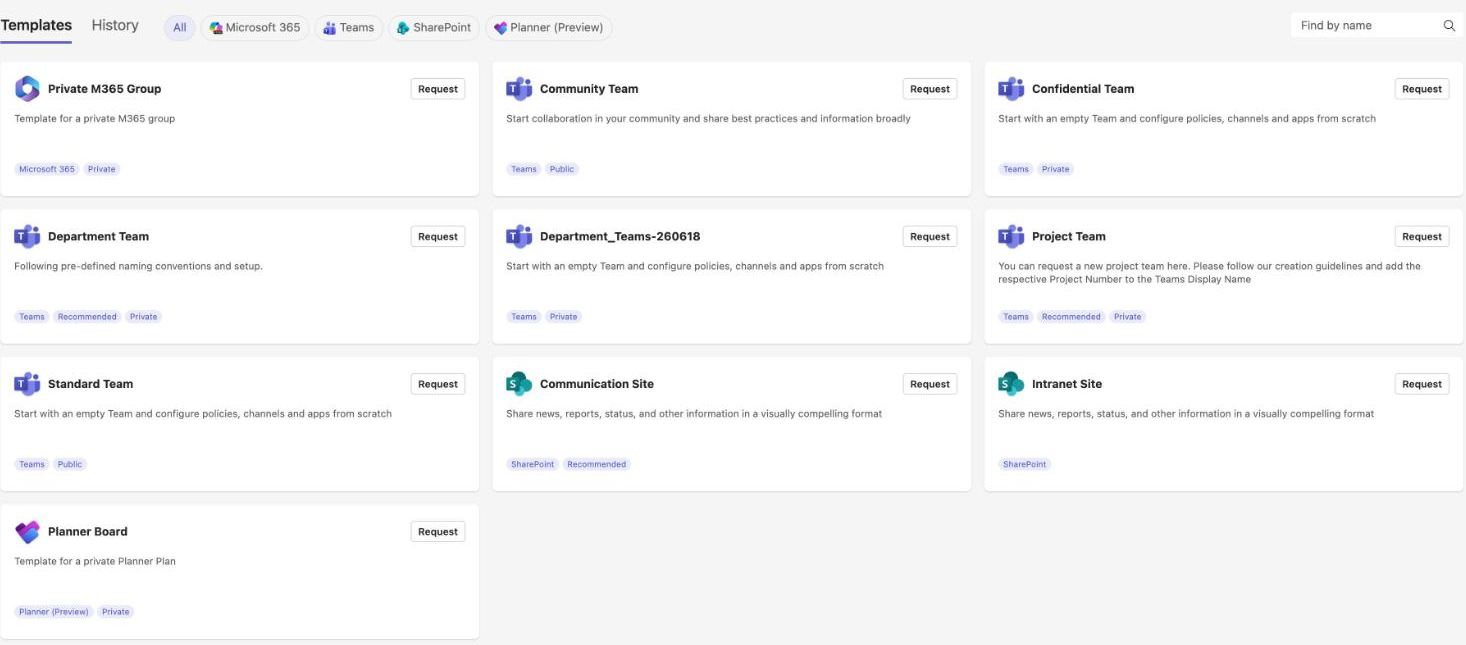Image resolution: width=1466 pixels, height=645 pixels.
Task: Click the Recommended tag on Communication Site
Action: coord(597,464)
